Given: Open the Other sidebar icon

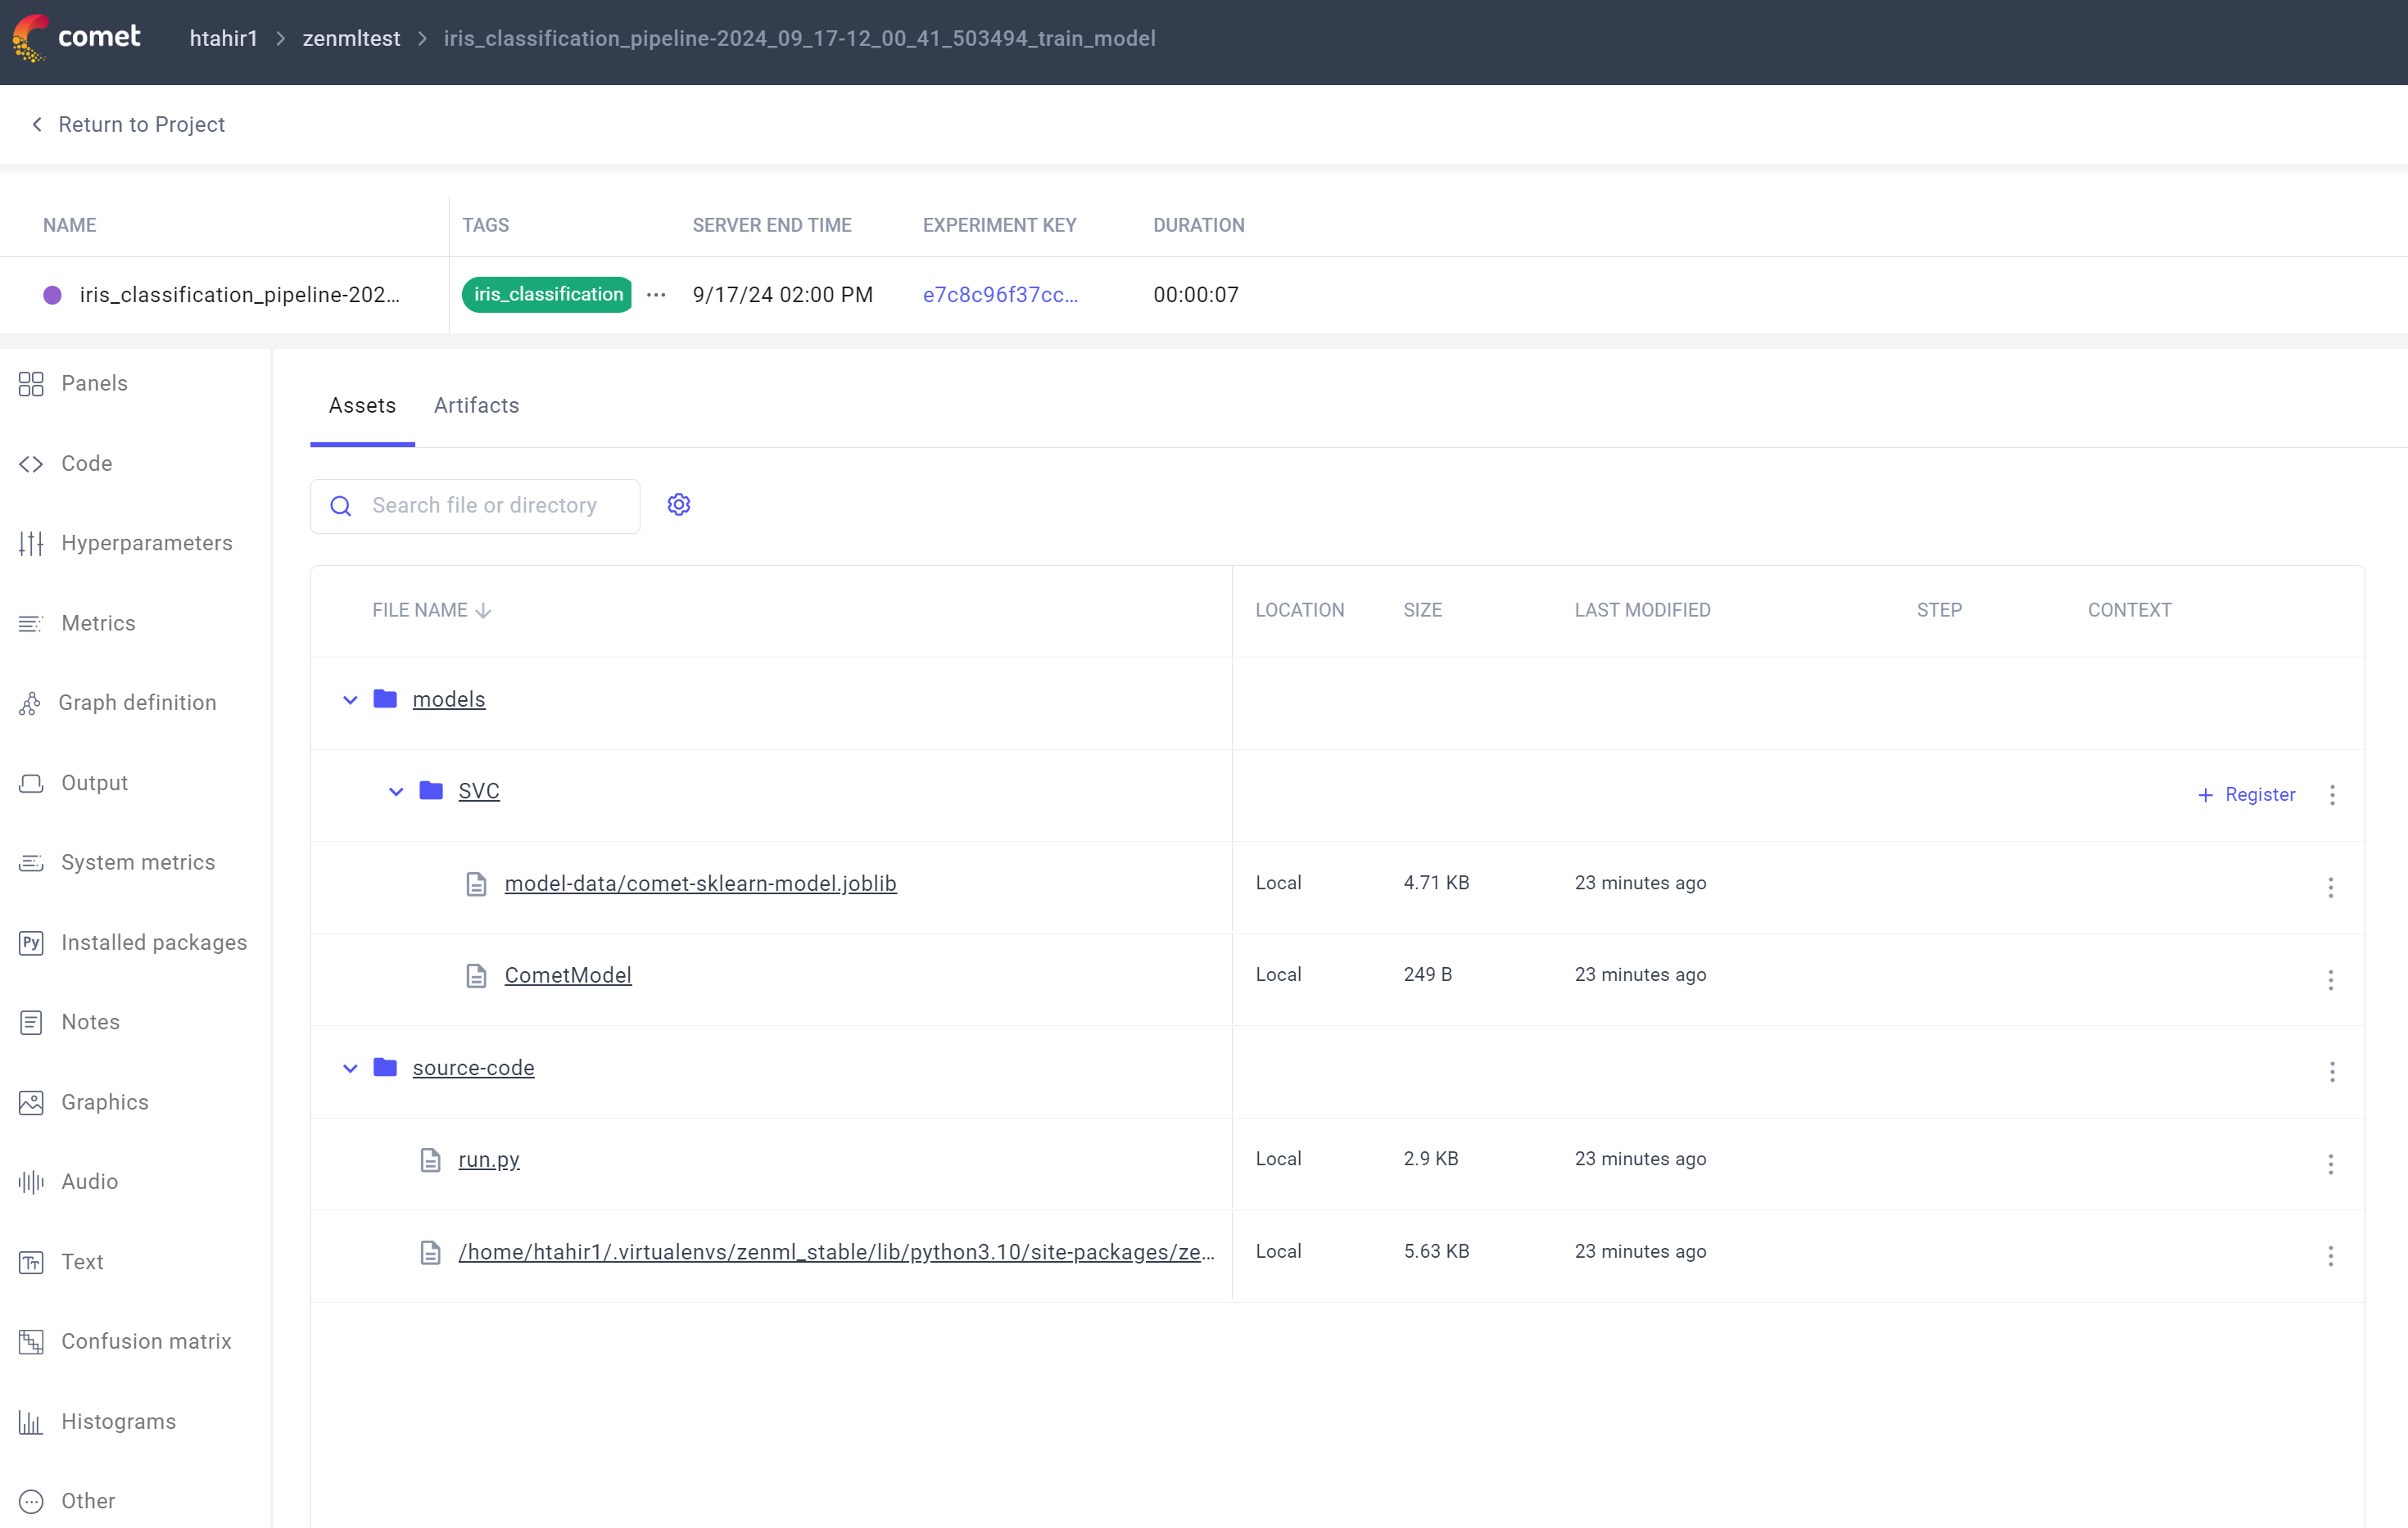Looking at the screenshot, I should (x=31, y=1501).
